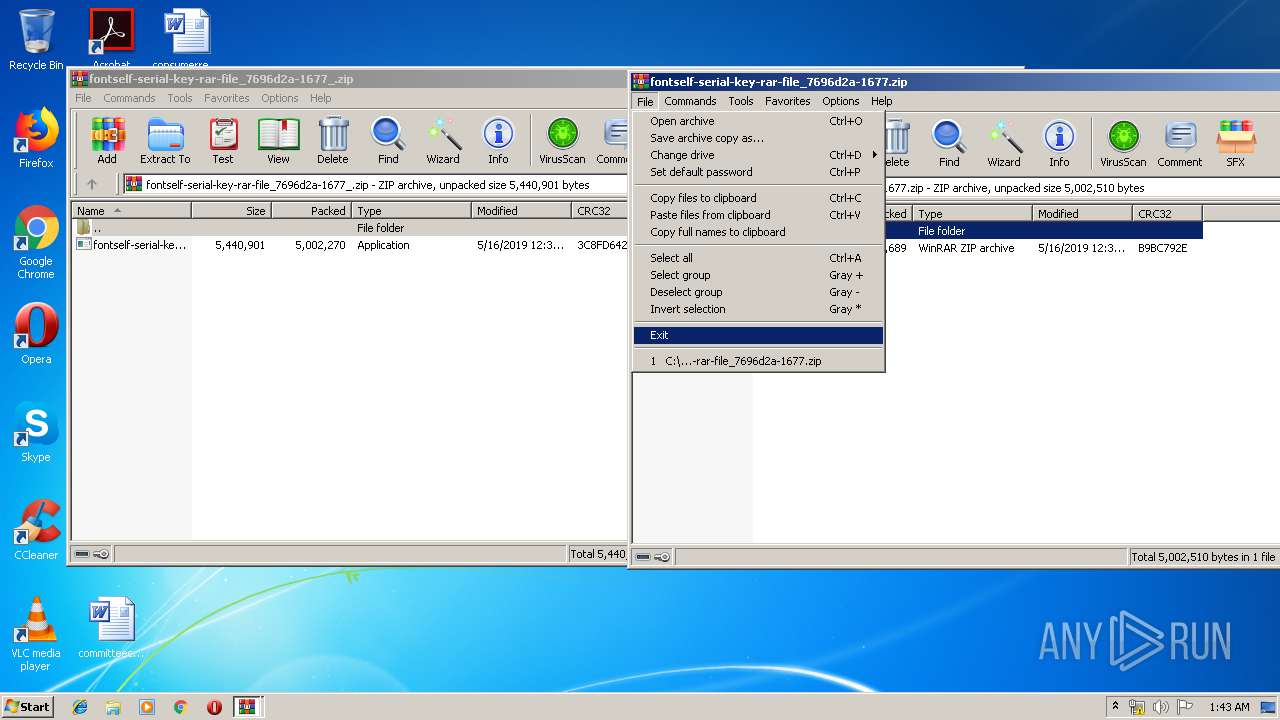Screen dimensions: 1280x720
Task: Go up one folder in left window
Action: click(x=92, y=184)
